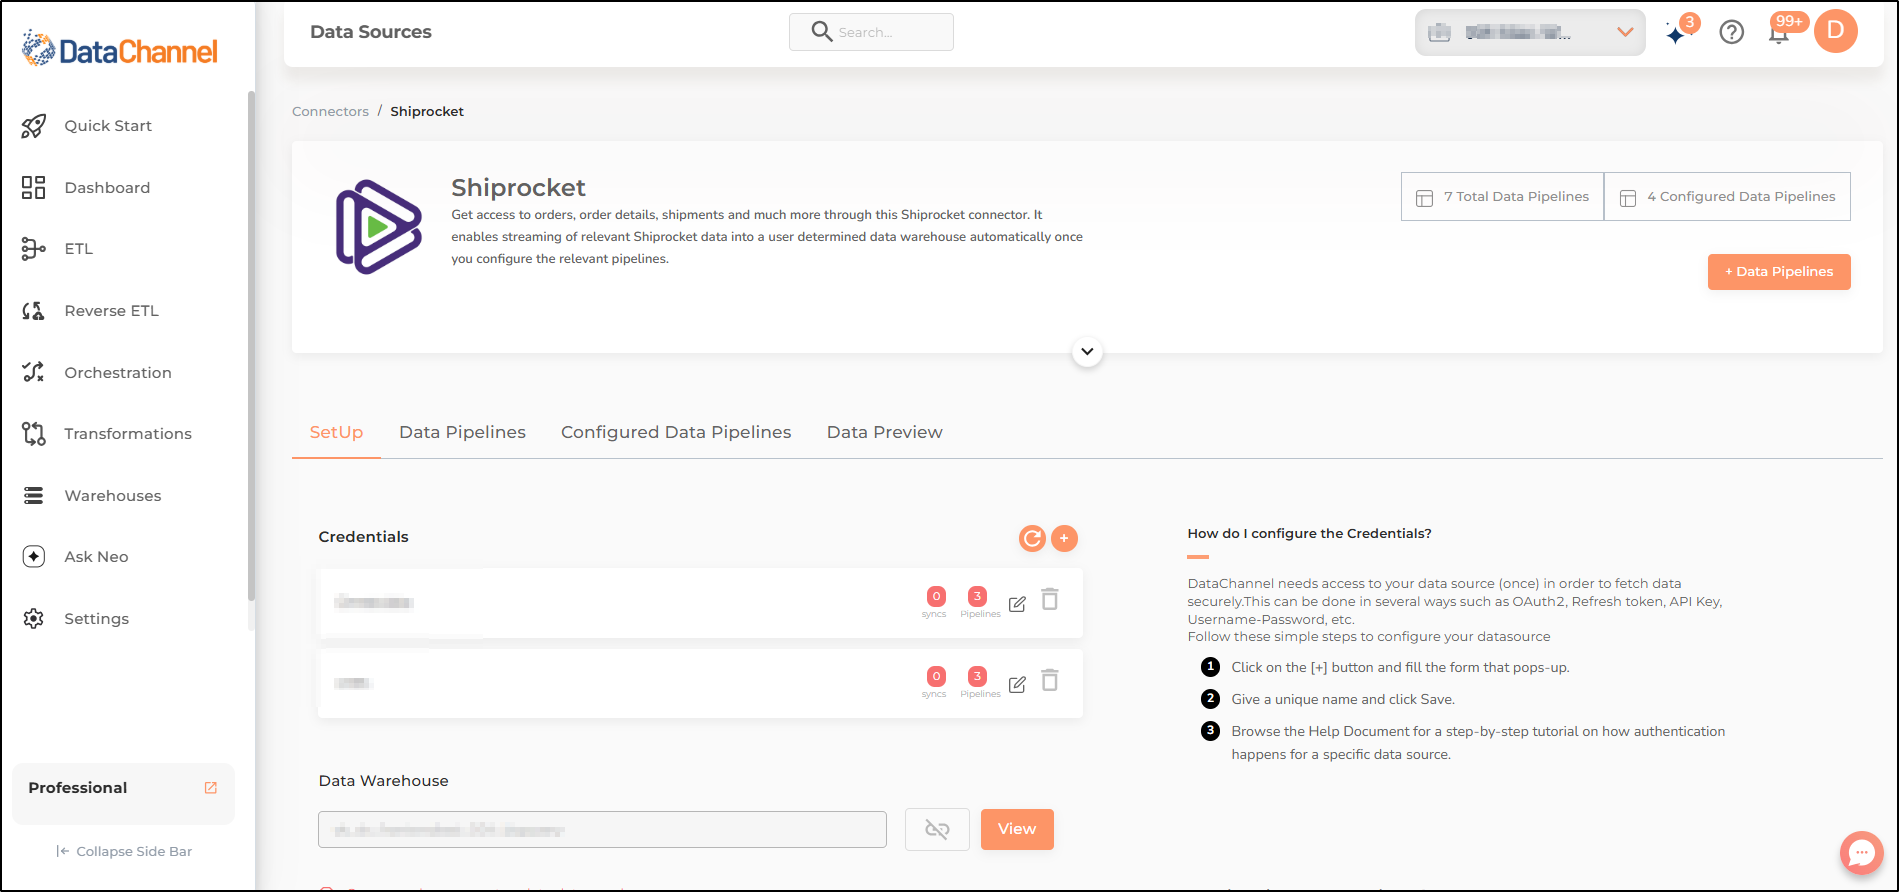Image resolution: width=1899 pixels, height=892 pixels.
Task: Click the Shiprocket connector logo
Action: [x=378, y=227]
